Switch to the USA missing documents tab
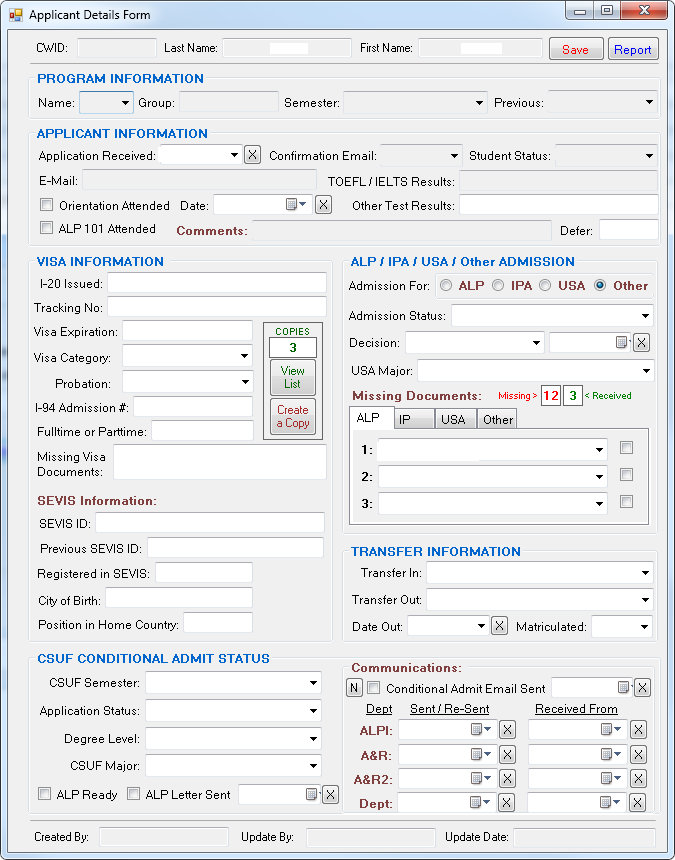 tap(455, 420)
